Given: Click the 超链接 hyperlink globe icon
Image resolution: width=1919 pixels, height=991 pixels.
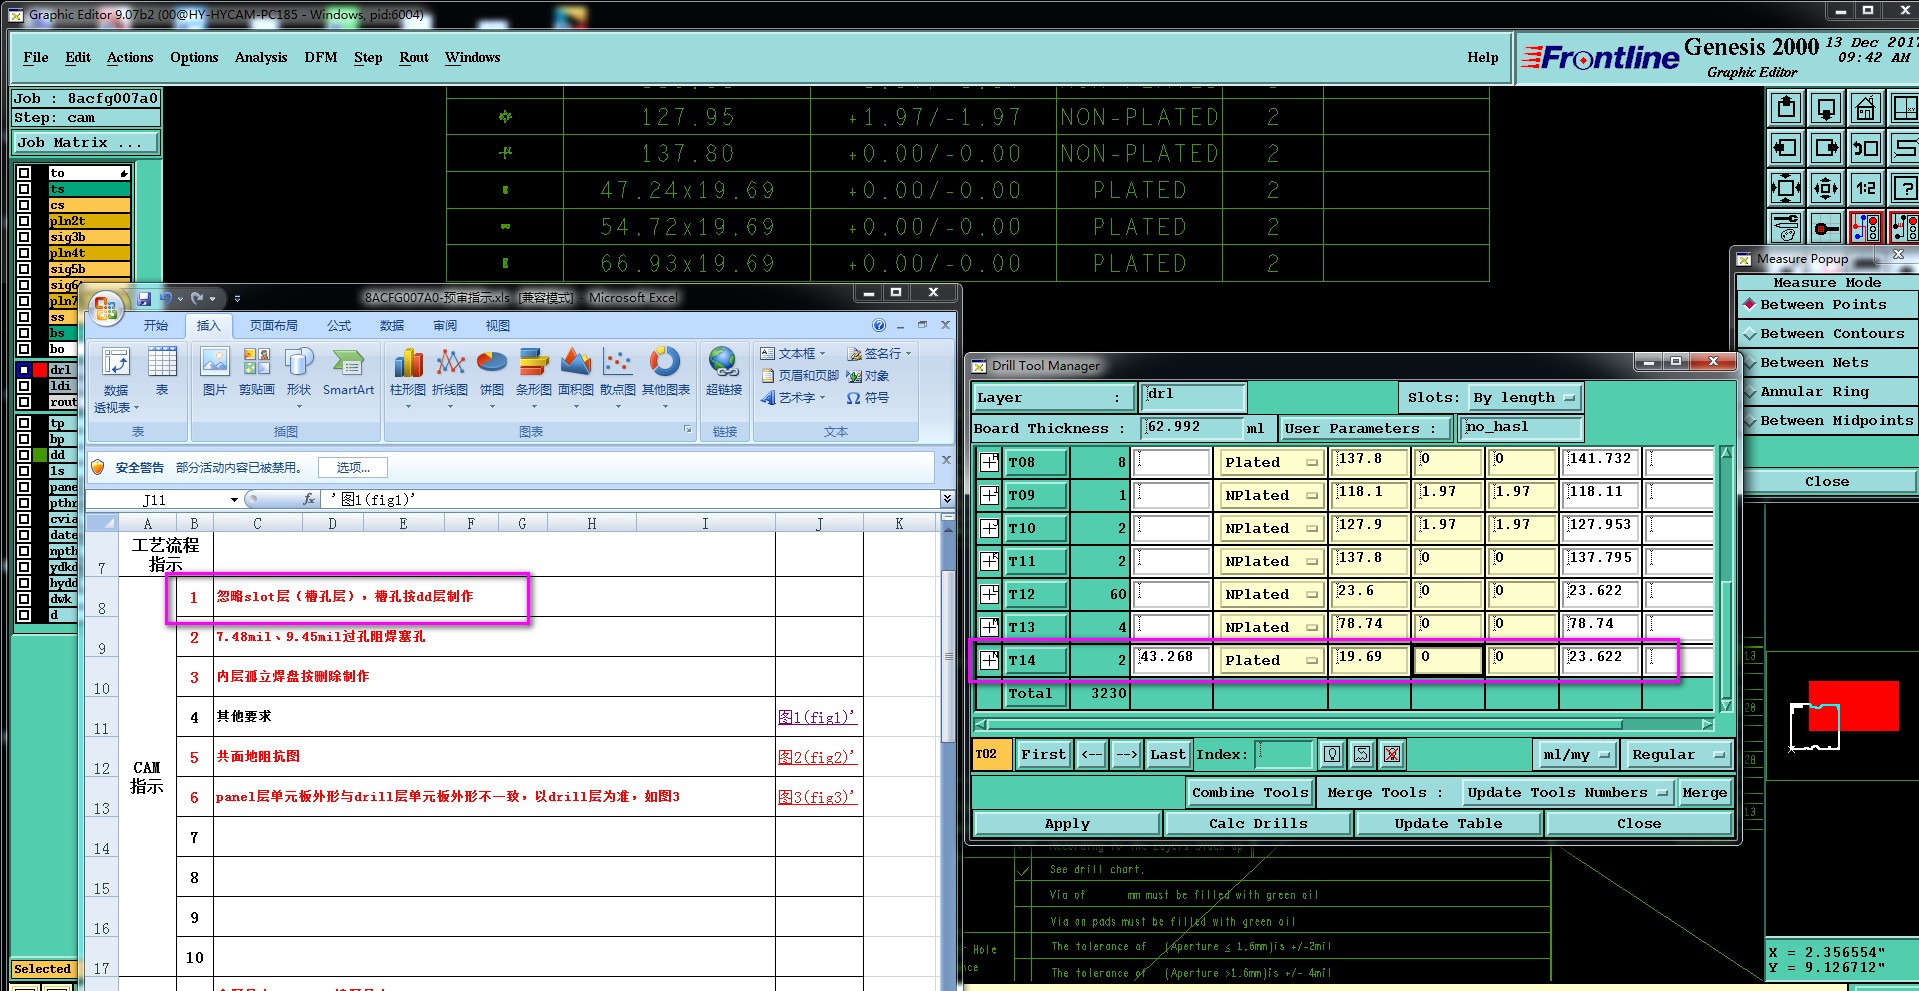Looking at the screenshot, I should coord(724,371).
